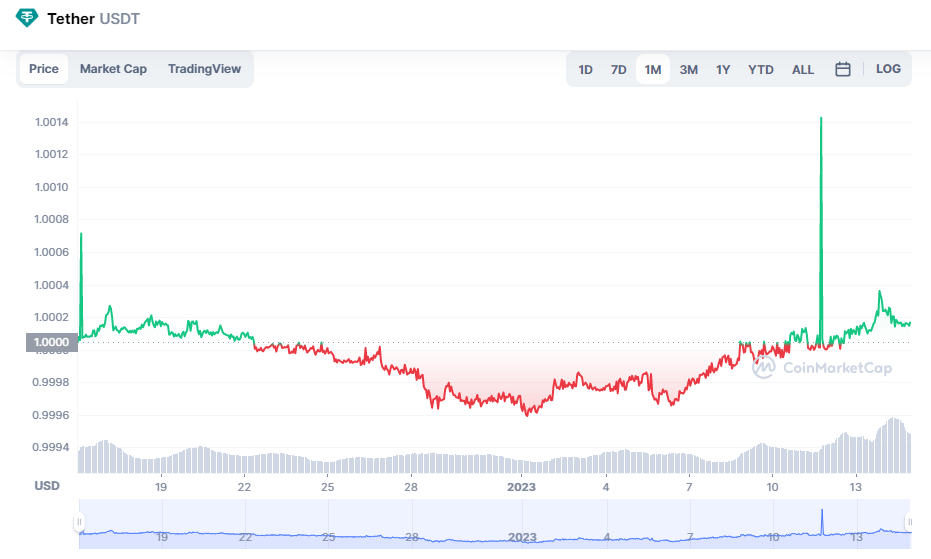This screenshot has width=931, height=559.
Task: Select the 1M time range
Action: [653, 70]
